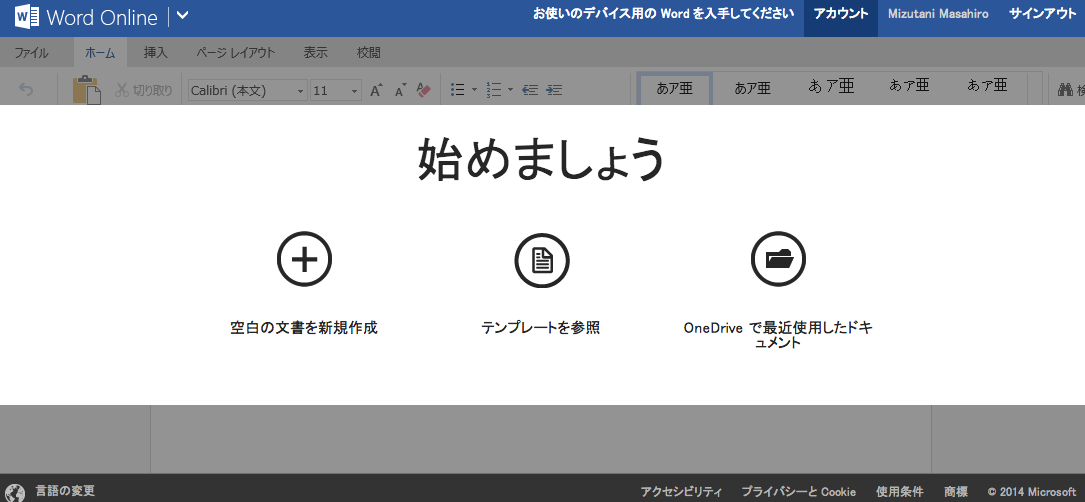Click the アカウント button in header
The height and width of the screenshot is (502, 1085).
pos(840,14)
